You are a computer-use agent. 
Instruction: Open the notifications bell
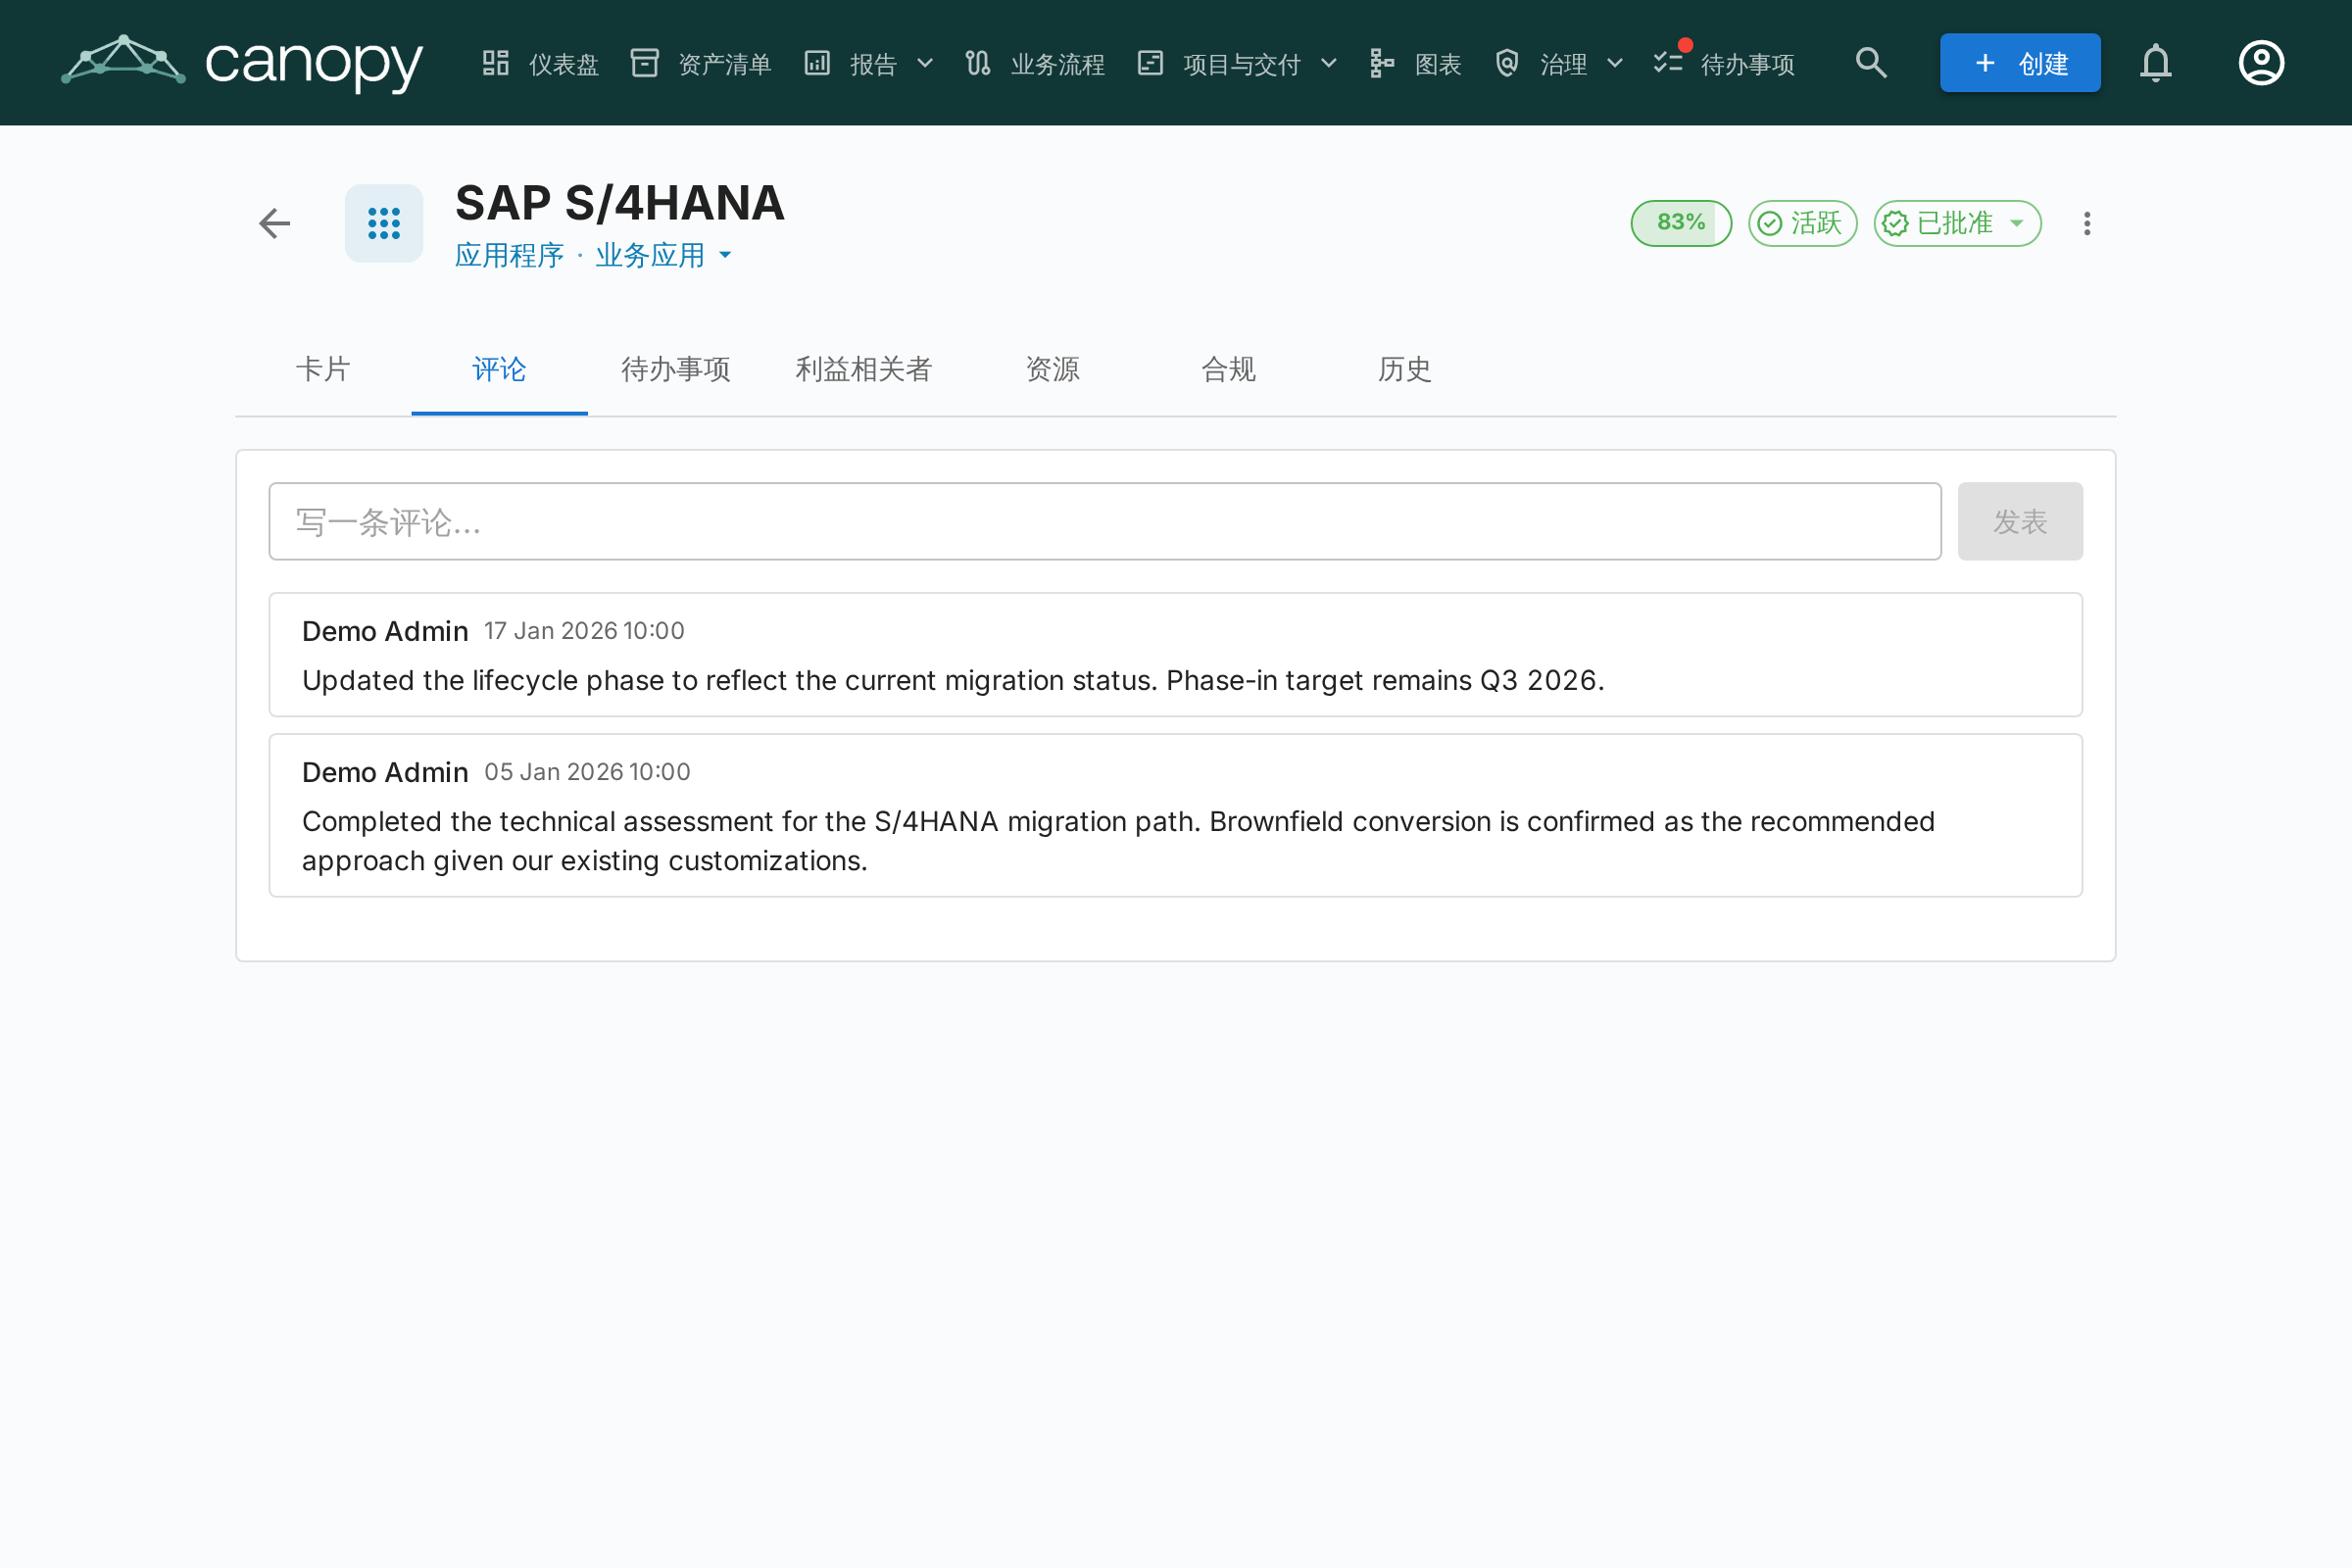click(x=2156, y=63)
